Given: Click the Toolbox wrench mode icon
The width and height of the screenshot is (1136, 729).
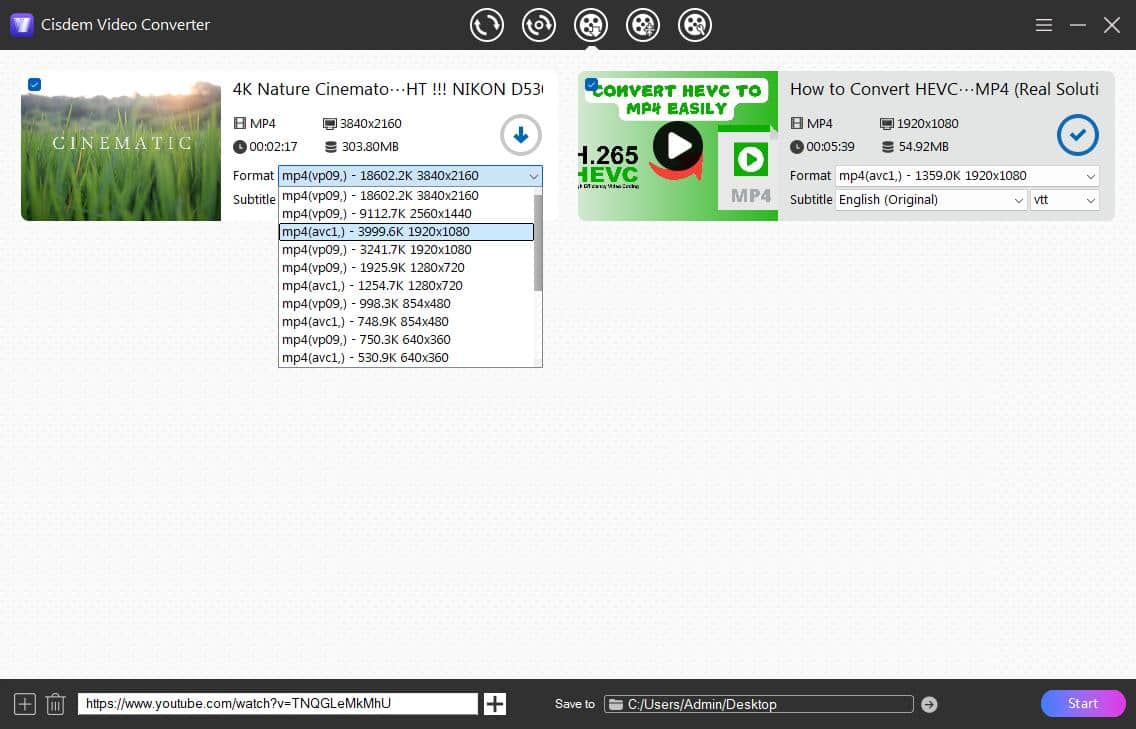Looking at the screenshot, I should coord(695,25).
